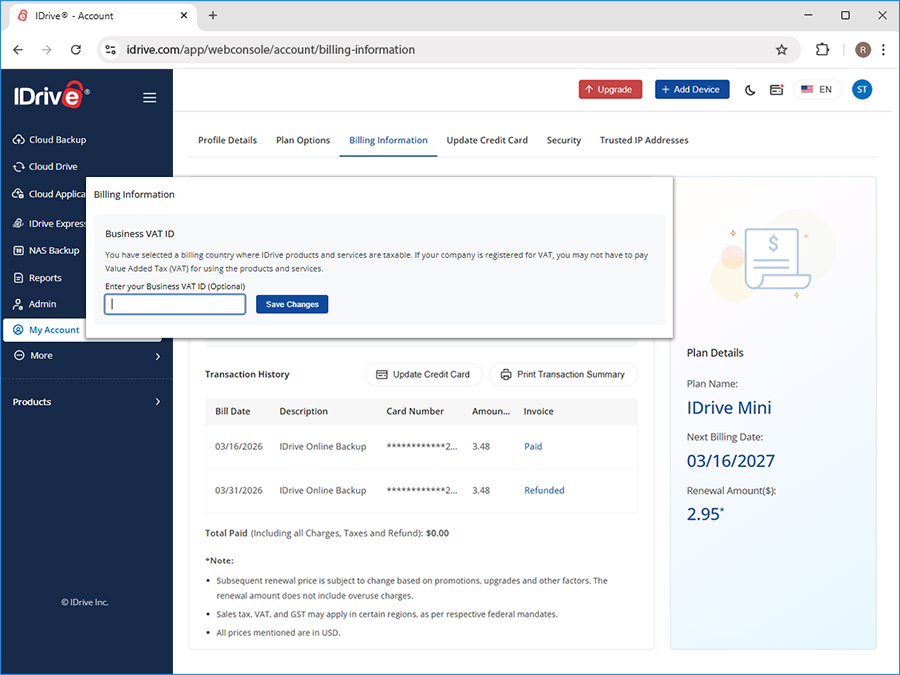The height and width of the screenshot is (675, 900).
Task: Click the red Upgrade button
Action: [610, 90]
